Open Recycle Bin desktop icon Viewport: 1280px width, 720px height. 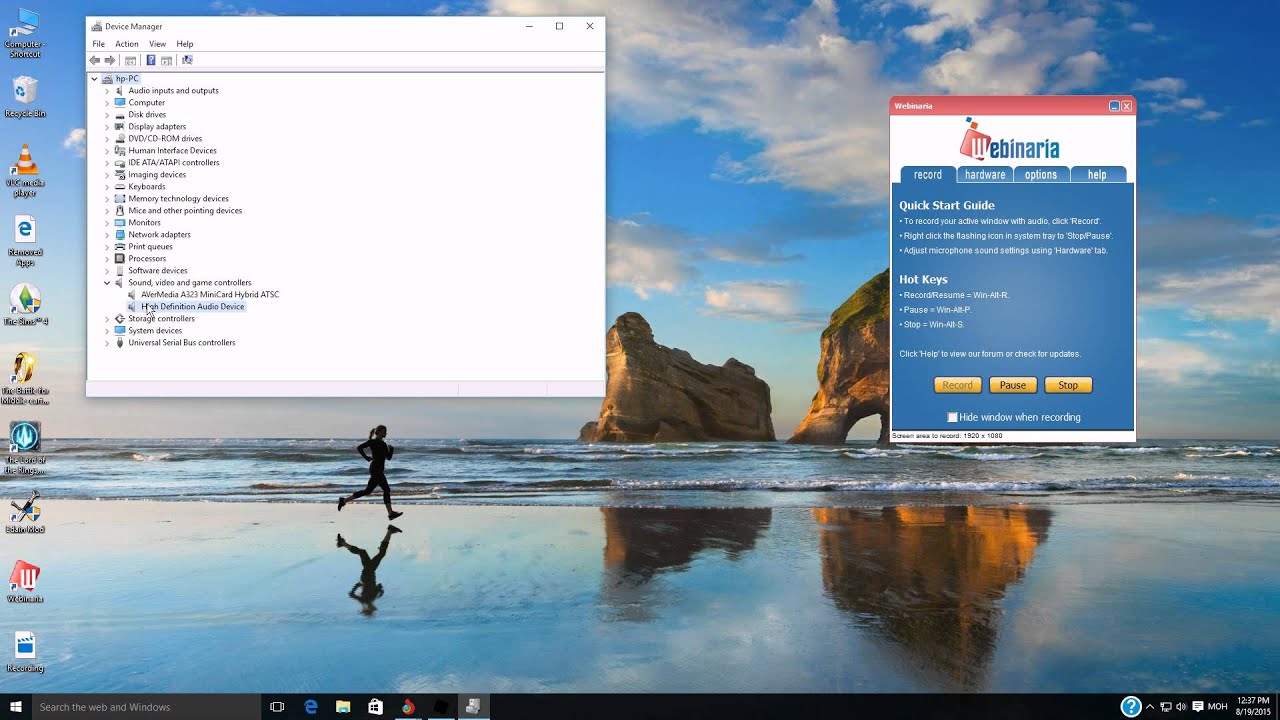coord(25,98)
